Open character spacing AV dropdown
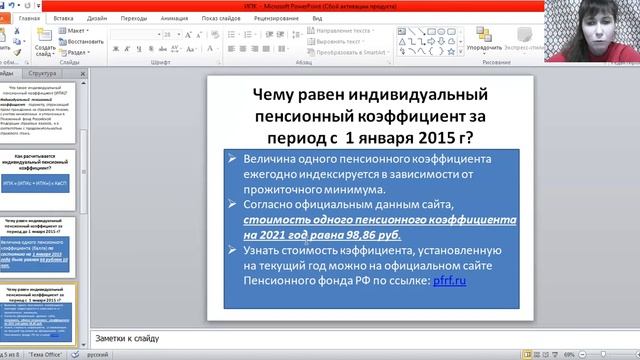The width and height of the screenshot is (640, 360). tap(176, 49)
